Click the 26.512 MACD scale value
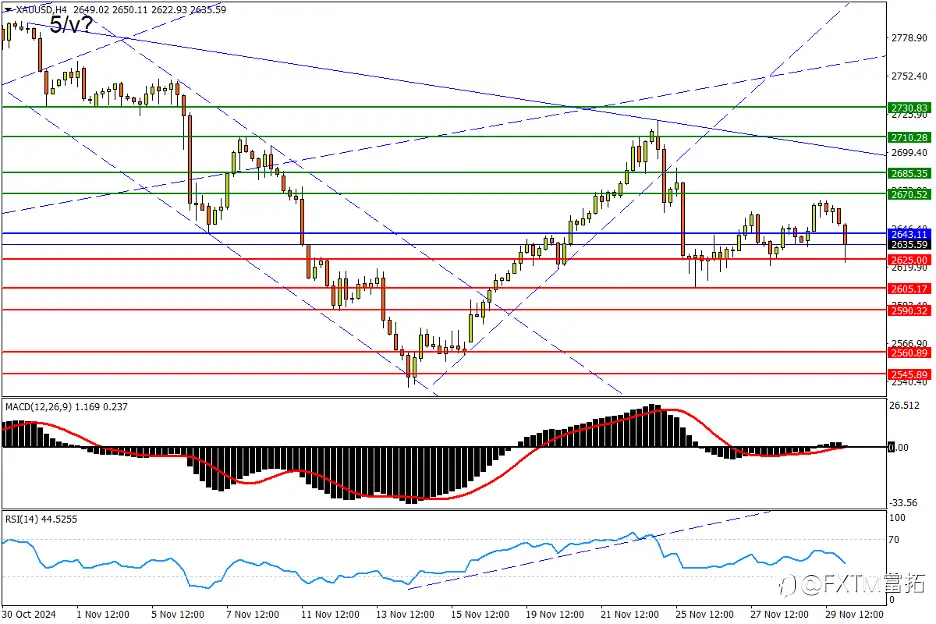The height and width of the screenshot is (624, 936). click(904, 405)
